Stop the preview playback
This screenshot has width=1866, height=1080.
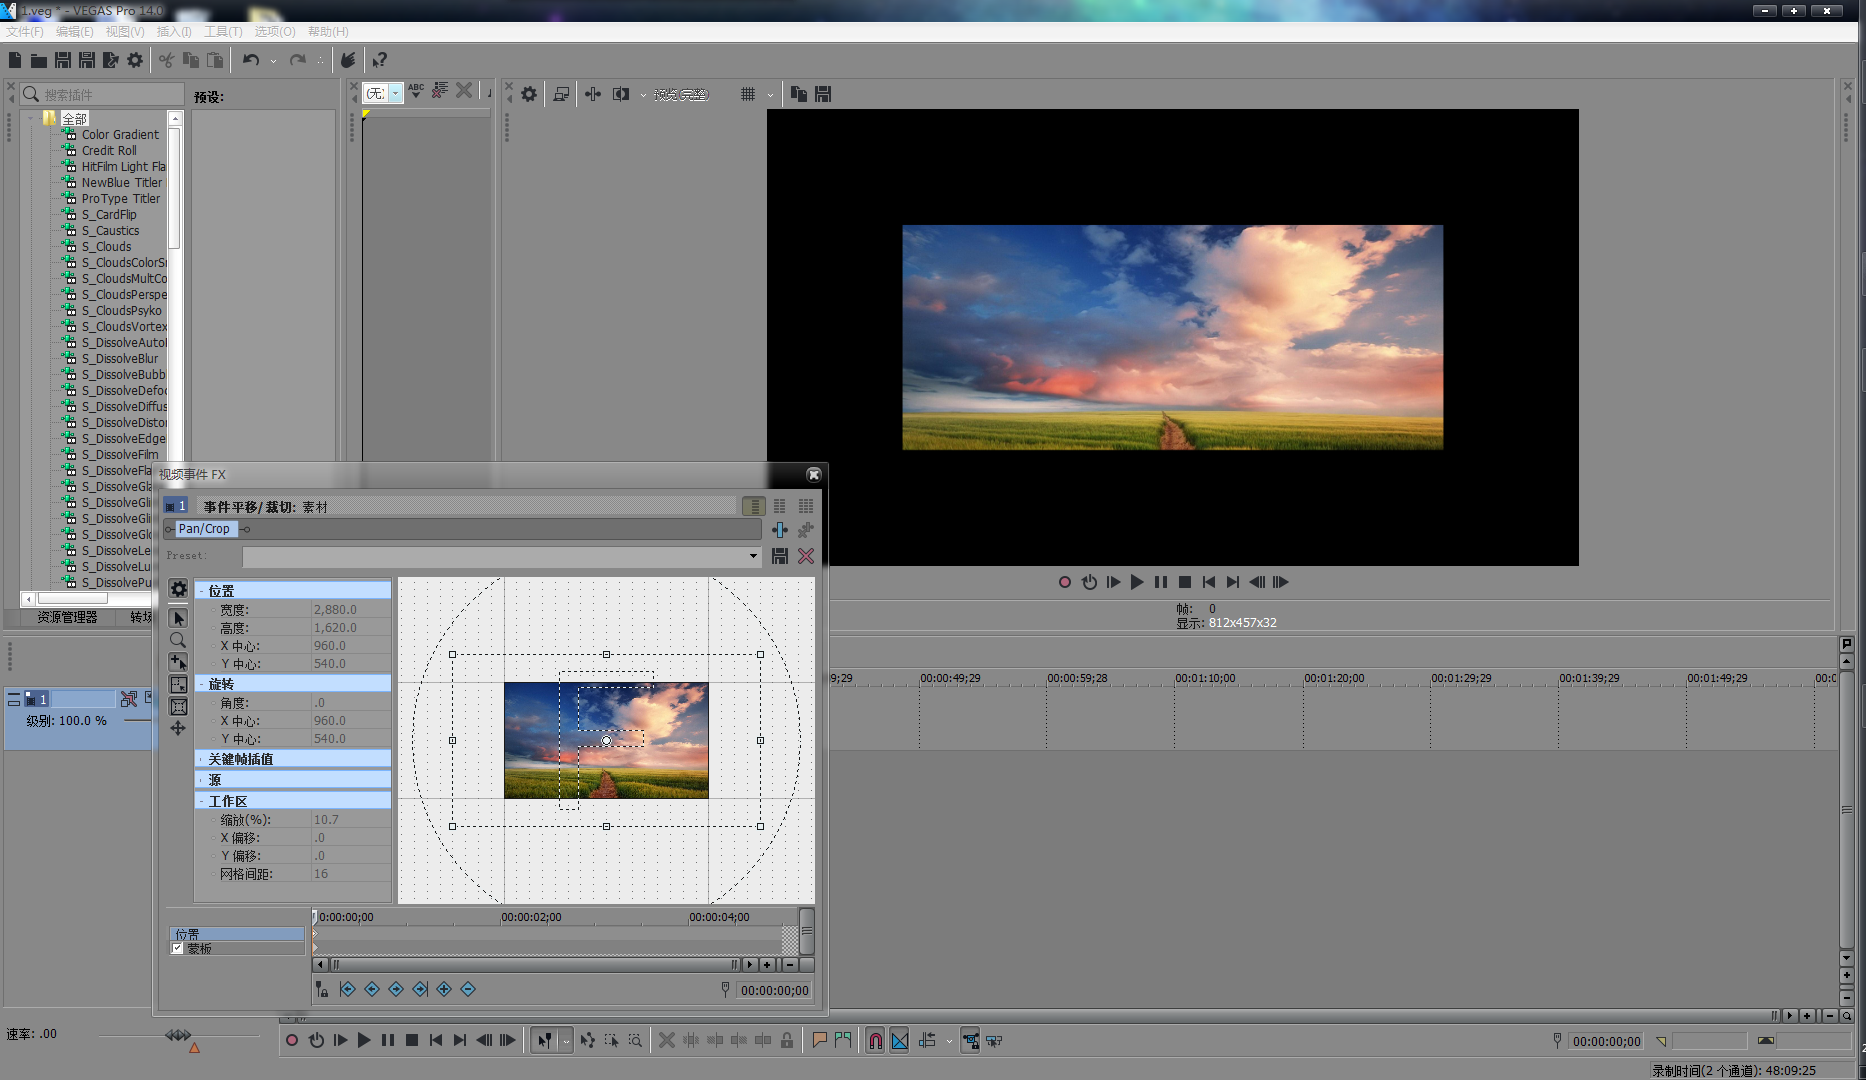click(x=1185, y=582)
